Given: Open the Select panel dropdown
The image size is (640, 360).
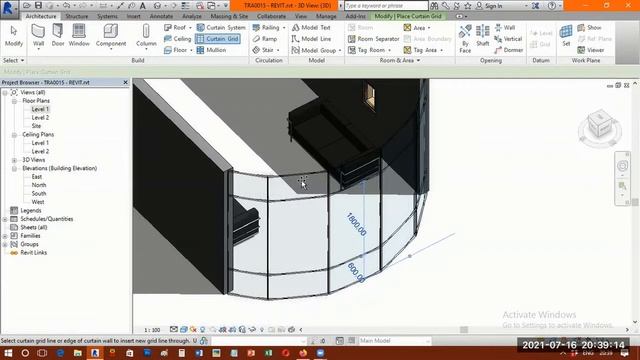Looking at the screenshot, I should tap(13, 60).
